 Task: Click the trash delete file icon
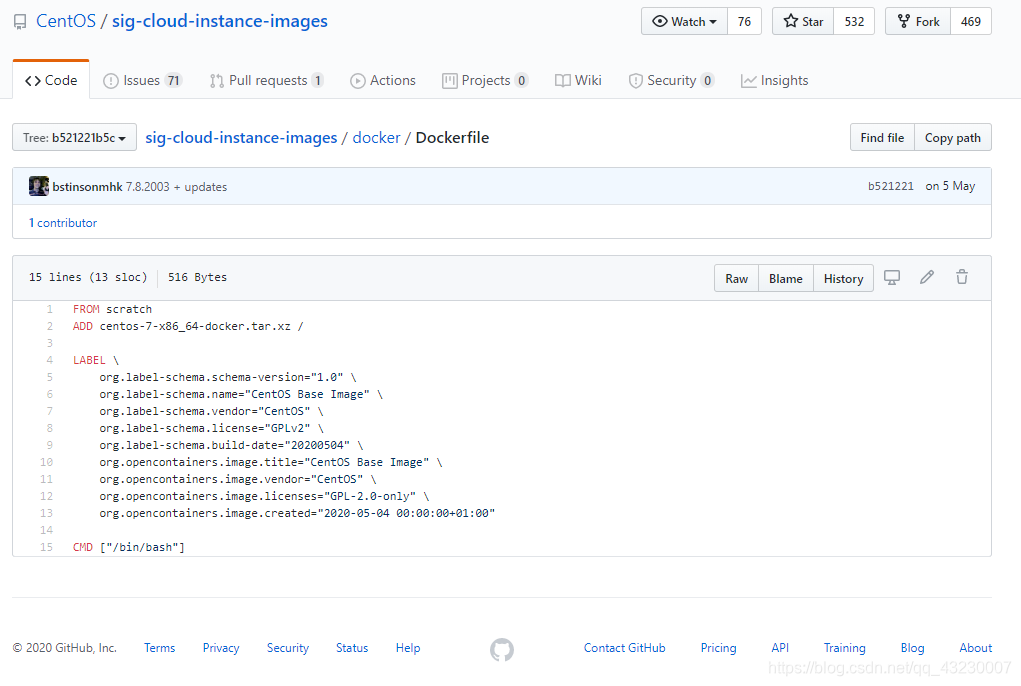[x=962, y=277]
